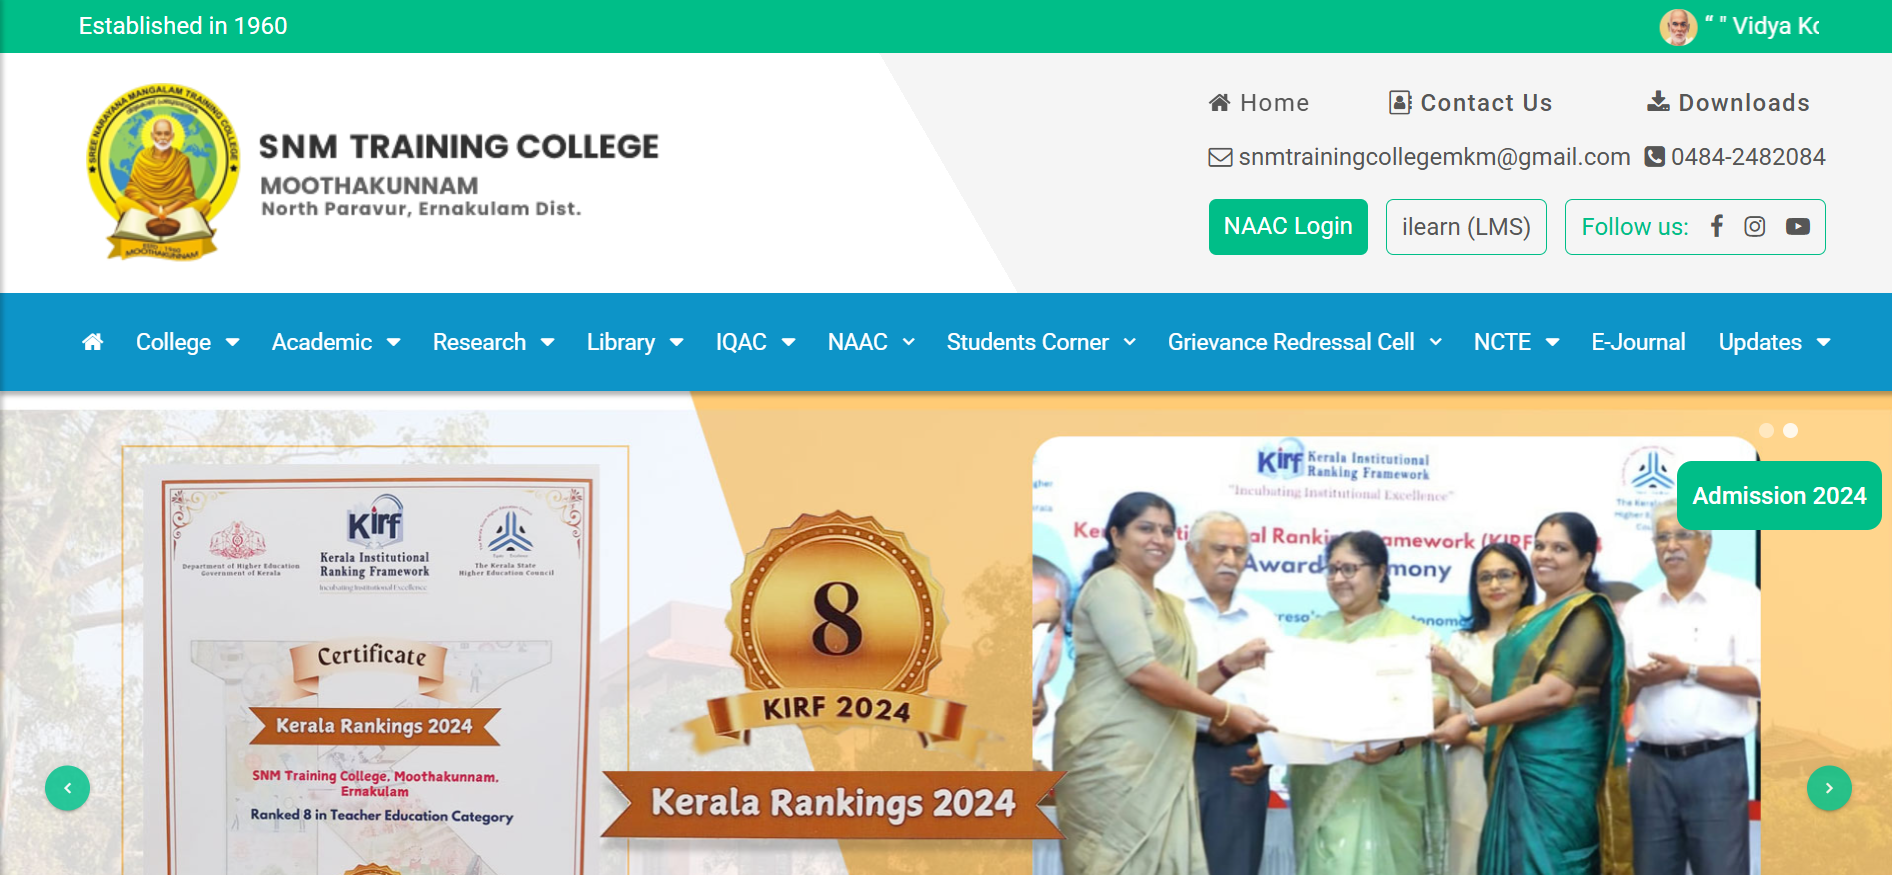The height and width of the screenshot is (875, 1892).
Task: Open the Admission 2024 button
Action: 1779,495
